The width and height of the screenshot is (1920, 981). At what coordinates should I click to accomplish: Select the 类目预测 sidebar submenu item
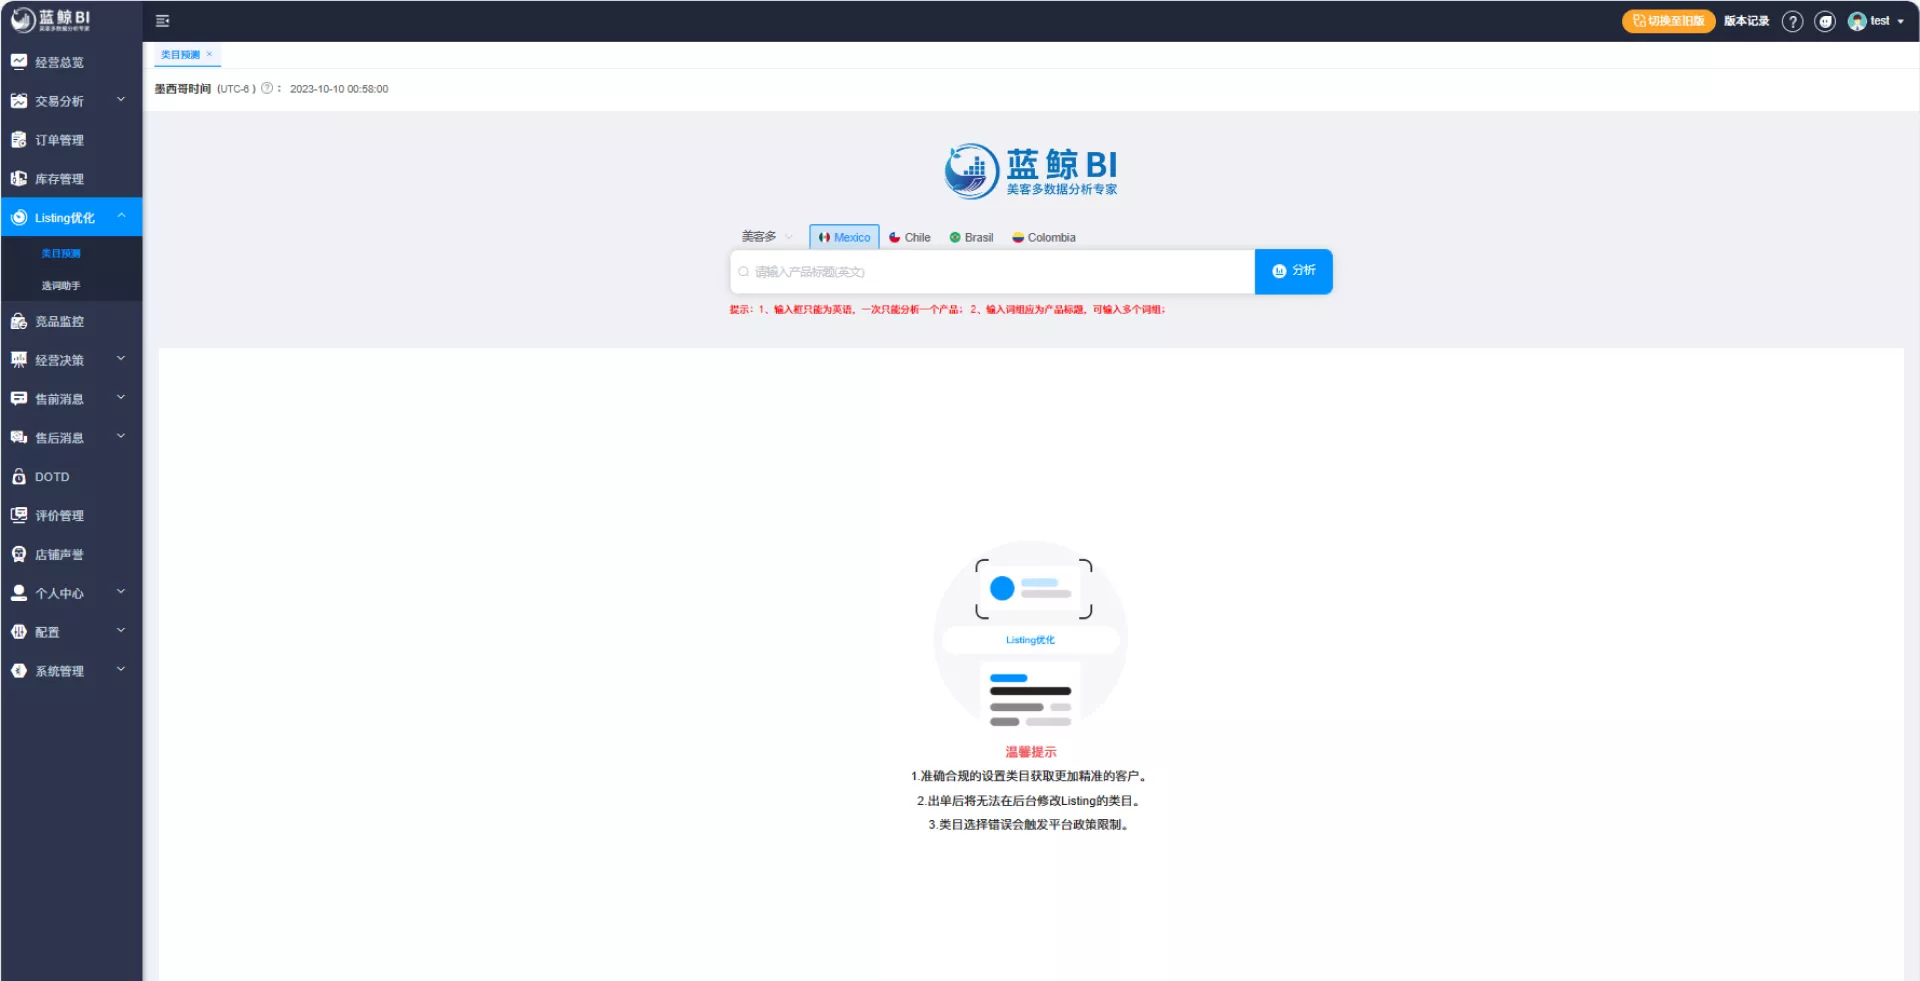click(x=61, y=254)
